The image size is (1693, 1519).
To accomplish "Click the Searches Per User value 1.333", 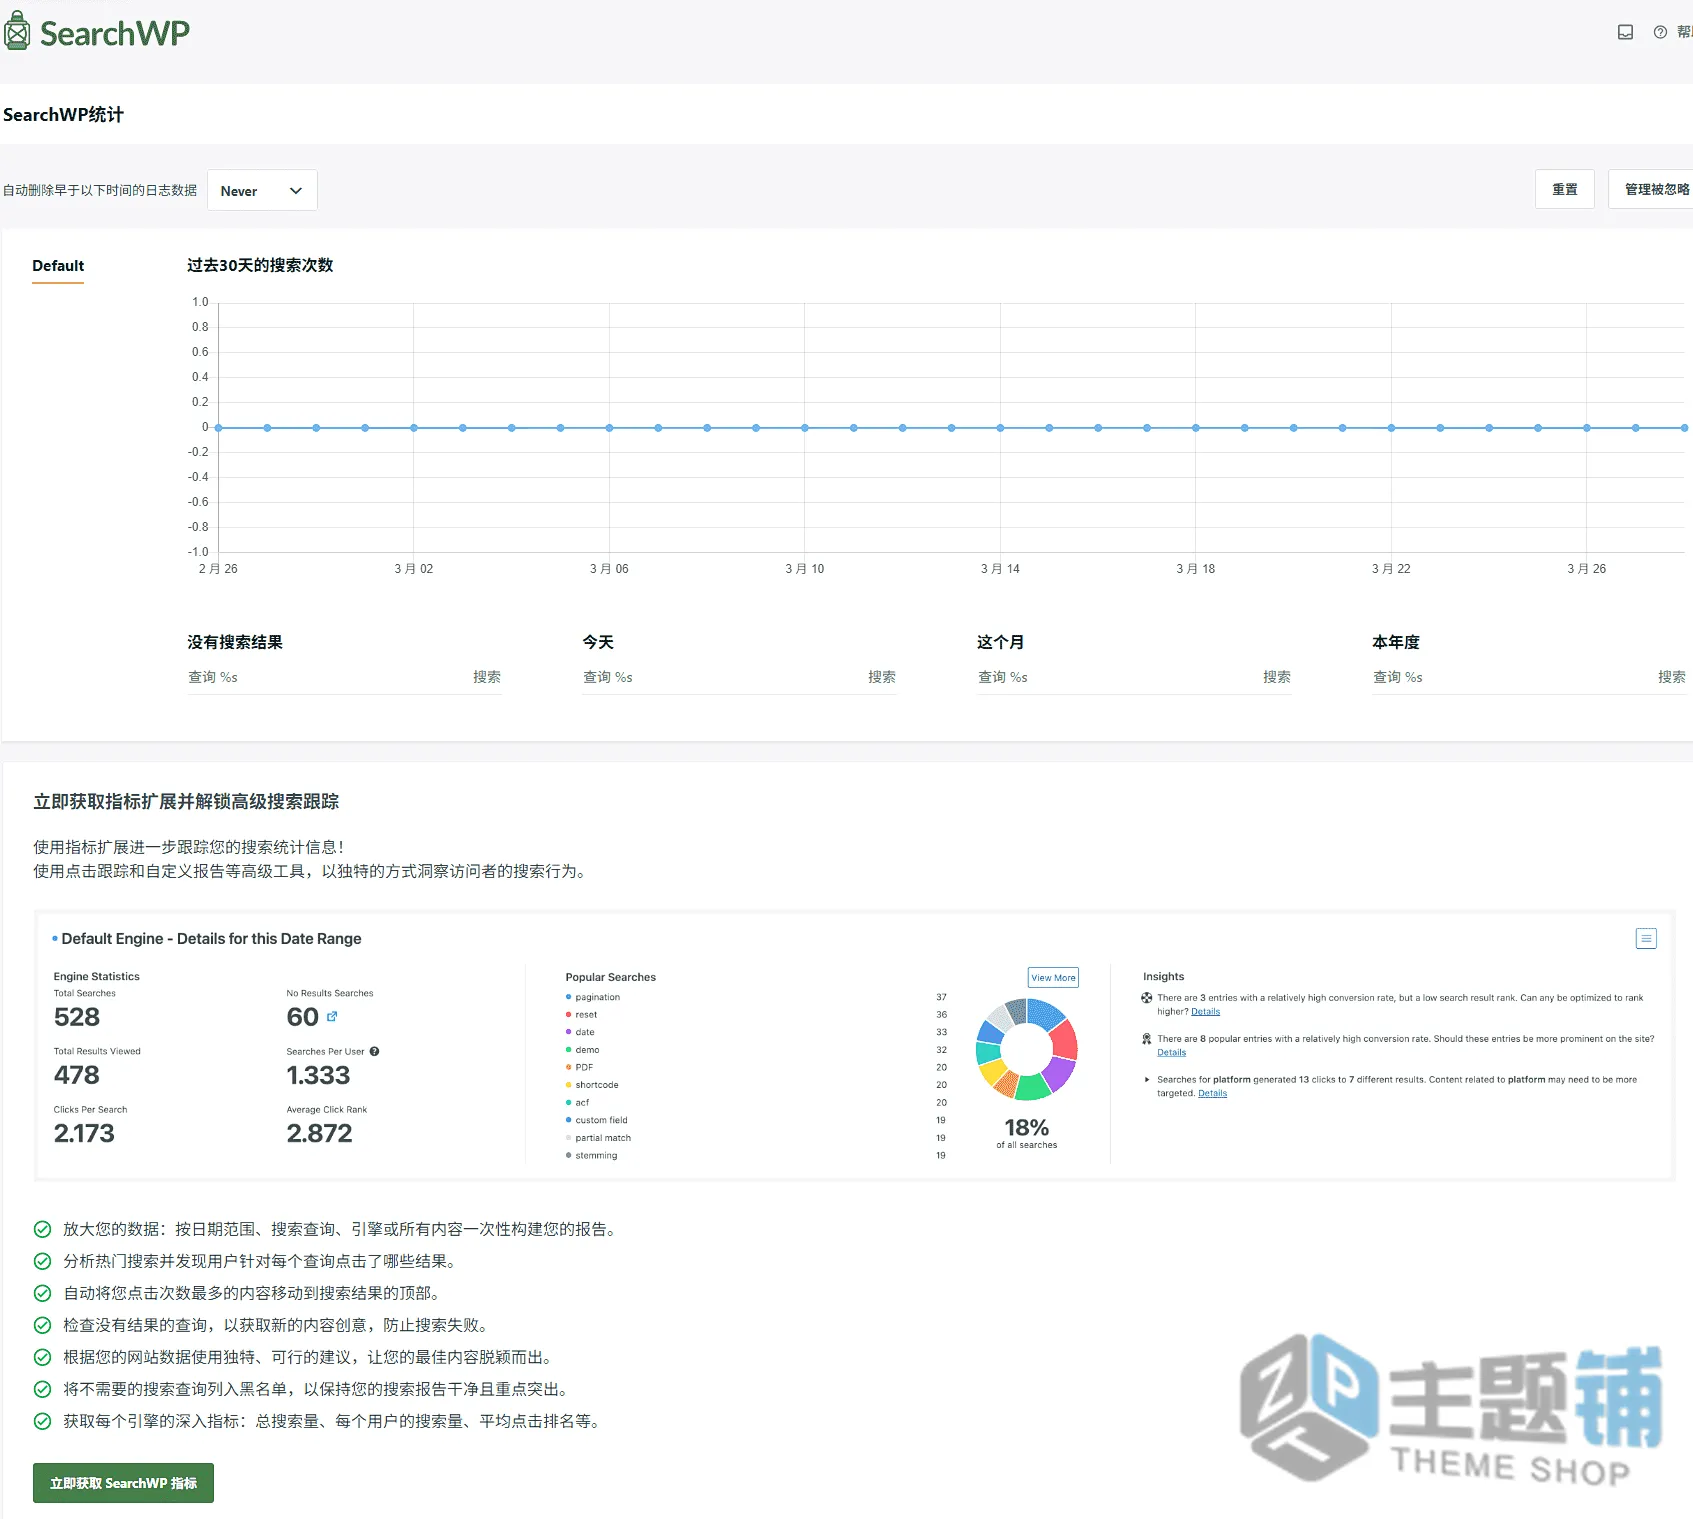I will pos(318,1075).
